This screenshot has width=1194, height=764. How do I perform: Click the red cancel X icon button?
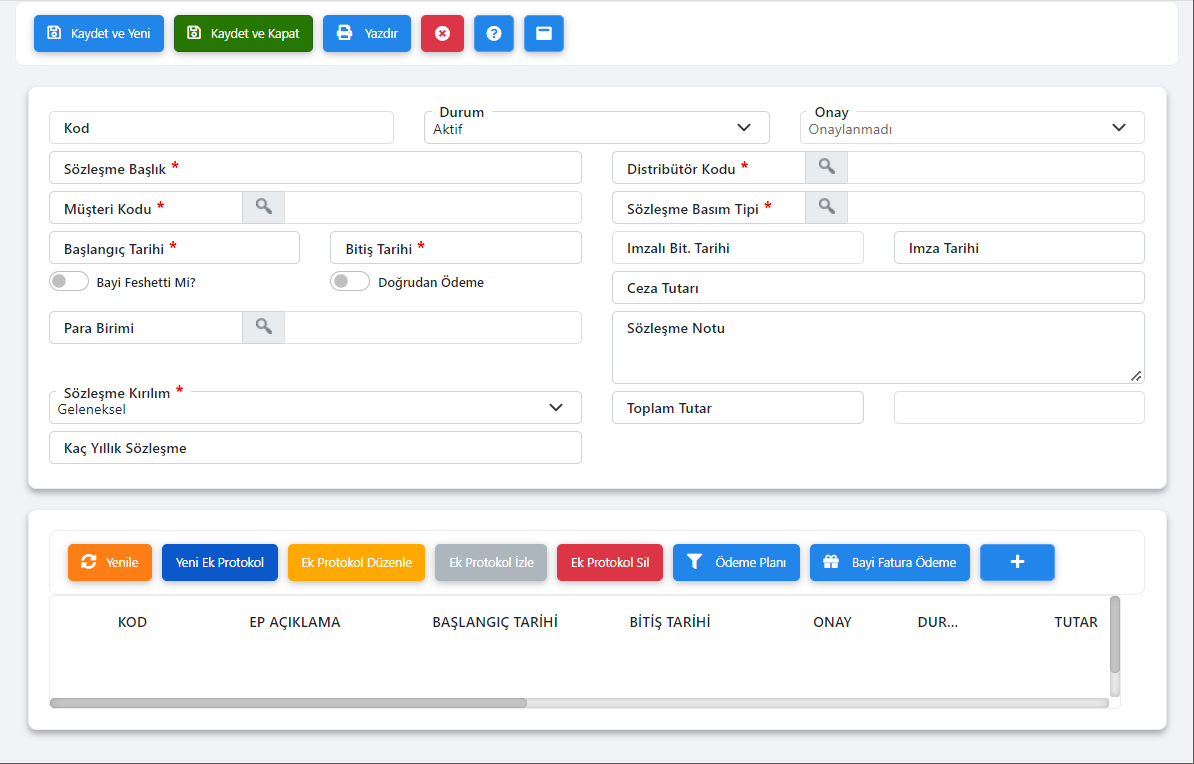442,33
